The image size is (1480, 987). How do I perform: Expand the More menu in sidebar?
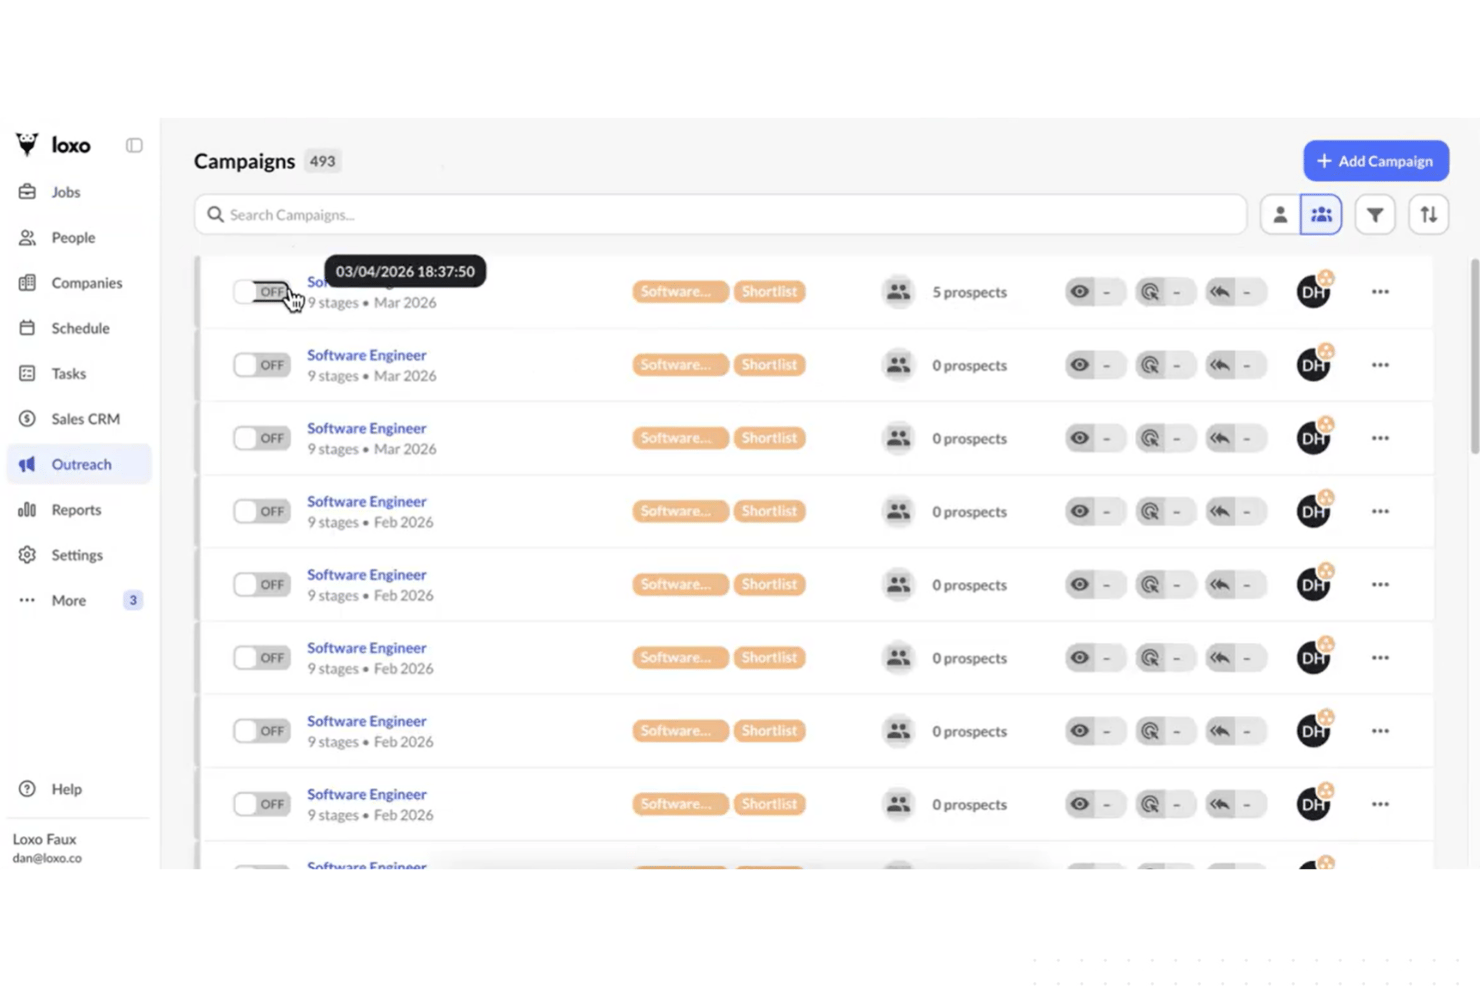click(68, 600)
